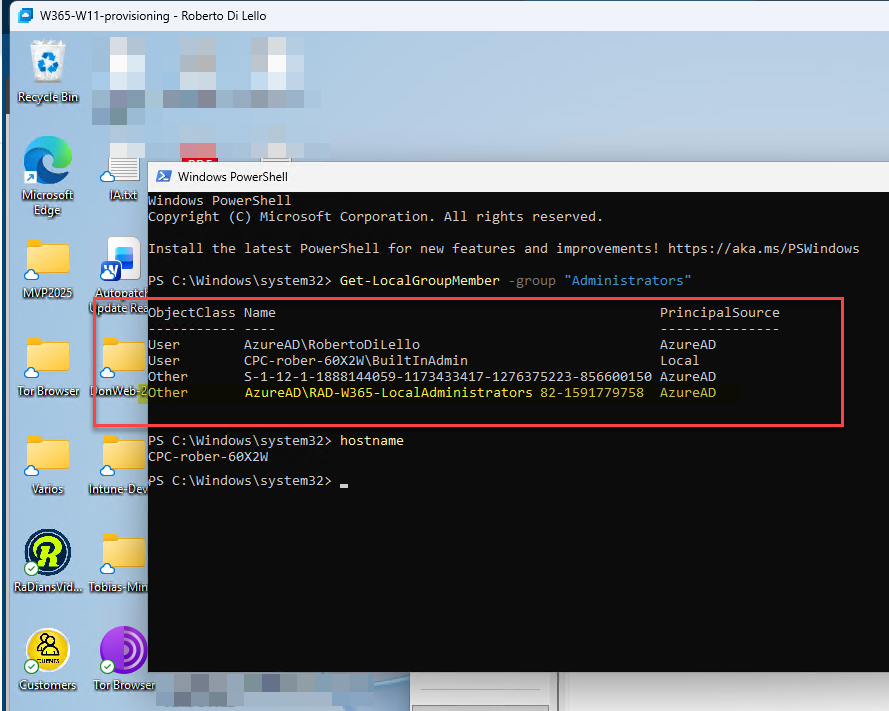The height and width of the screenshot is (711, 889).
Task: Open the Varios desktop folder
Action: pos(47,456)
